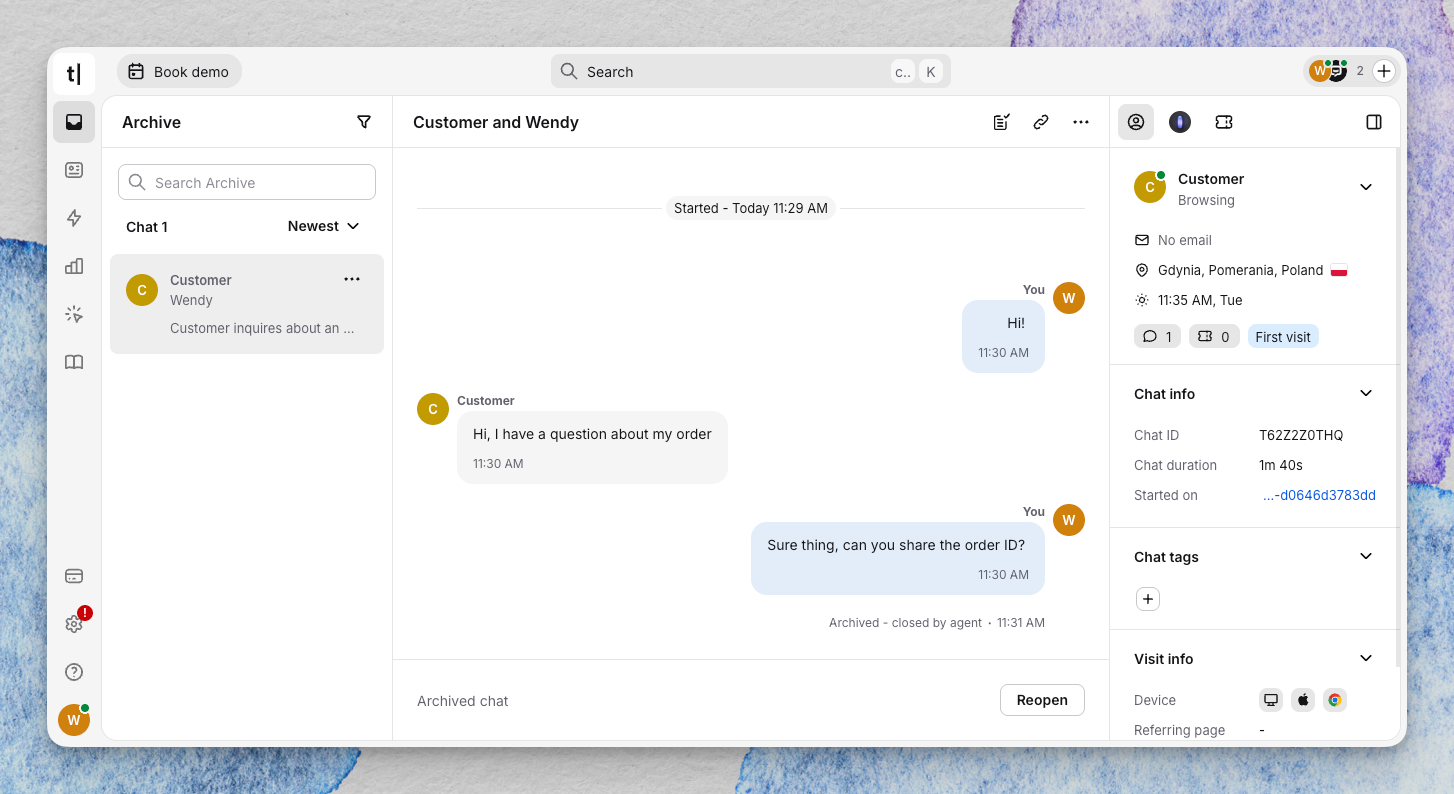This screenshot has width=1454, height=794.
Task: Collapse the Chat tags section
Action: [1366, 556]
